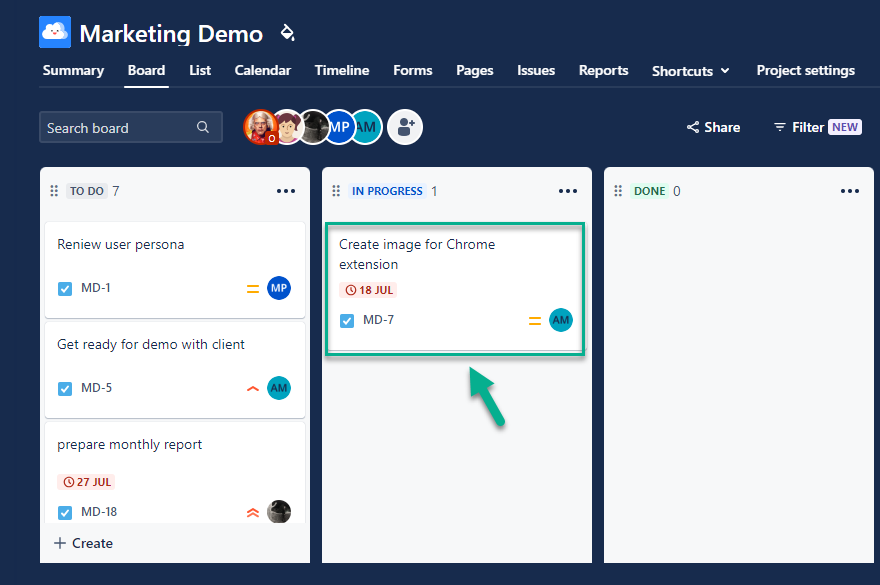
Task: Open the Calendar tab
Action: [x=263, y=71]
